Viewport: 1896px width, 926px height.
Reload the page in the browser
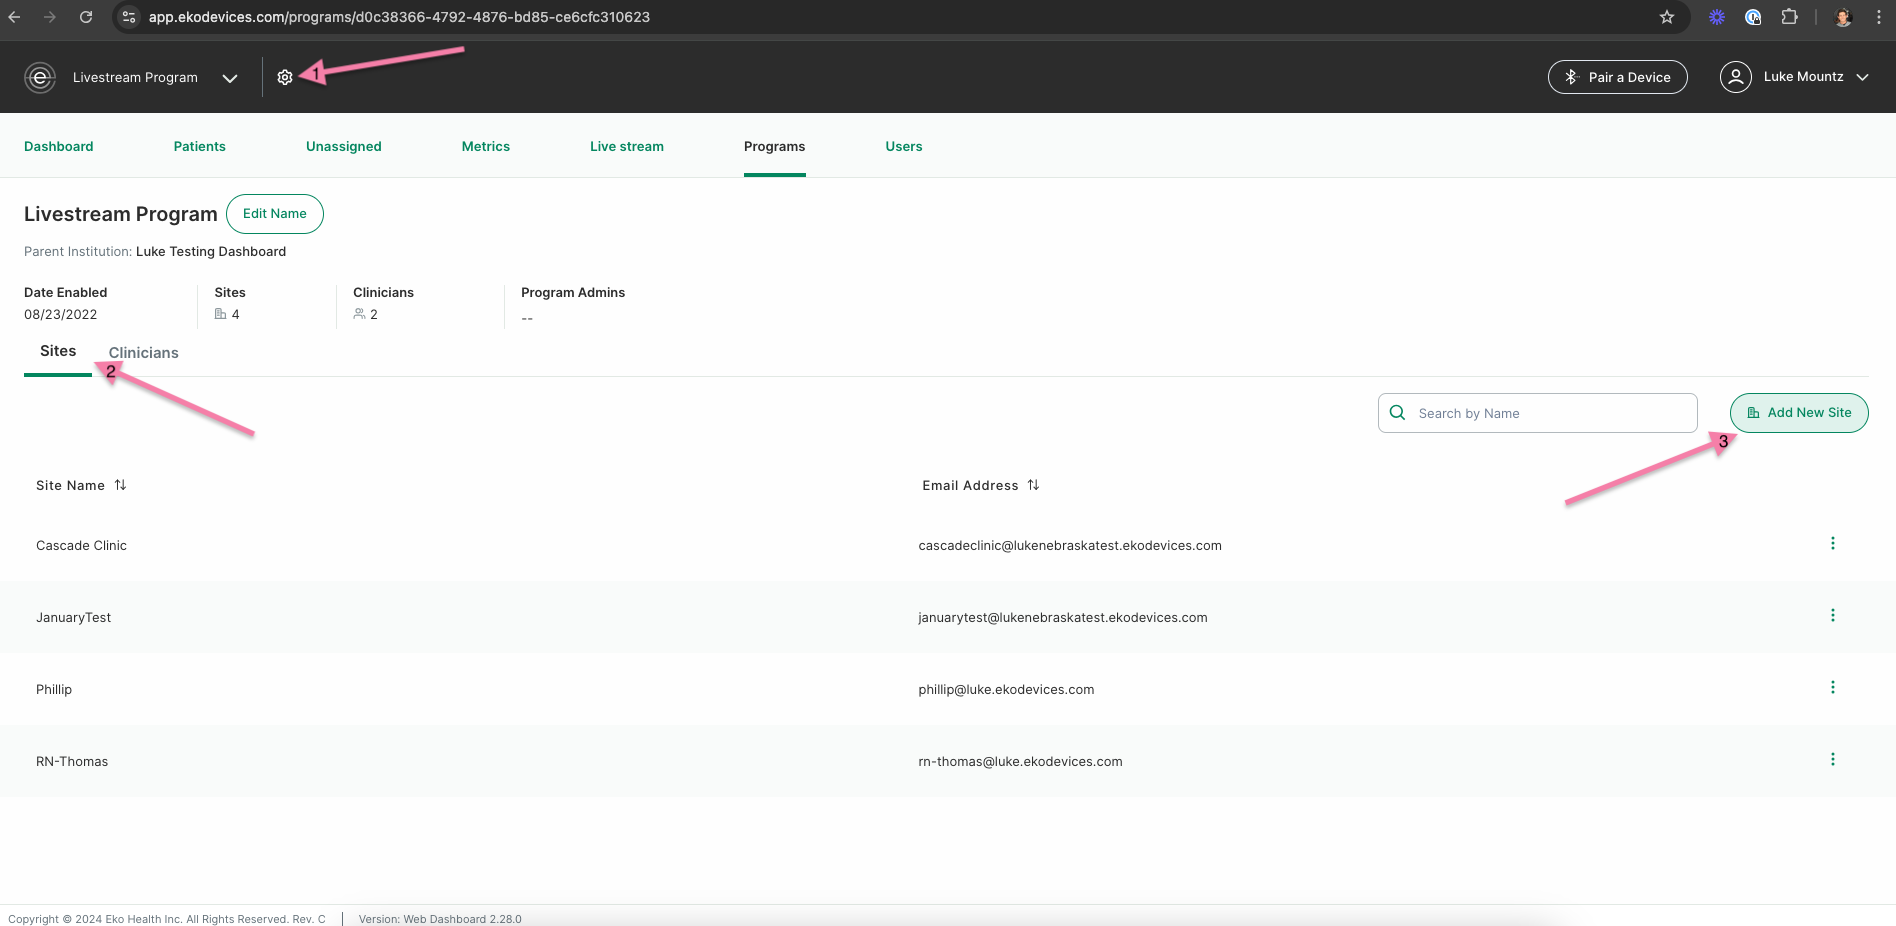[86, 17]
